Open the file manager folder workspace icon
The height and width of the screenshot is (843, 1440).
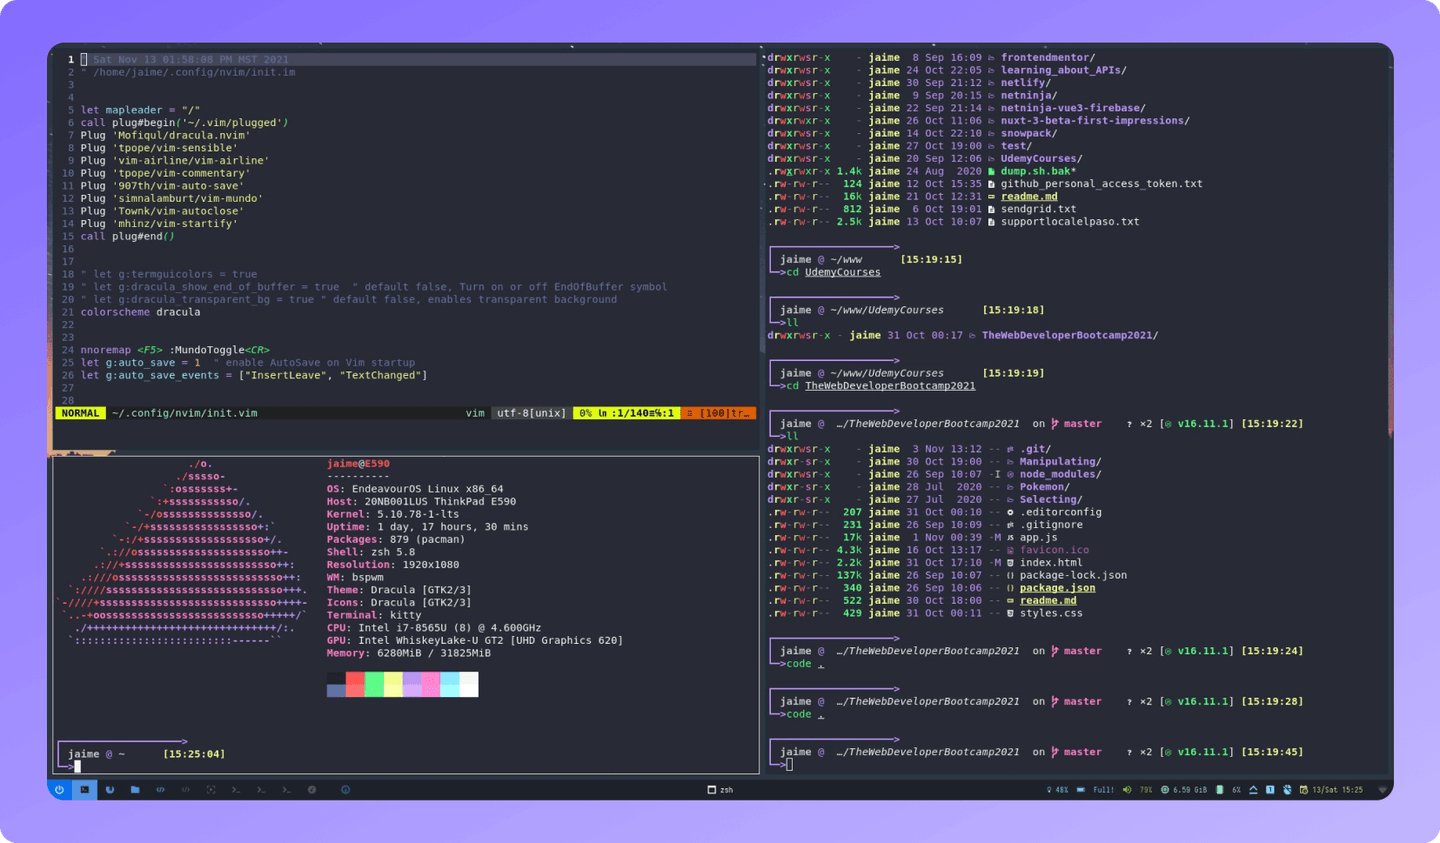(135, 790)
